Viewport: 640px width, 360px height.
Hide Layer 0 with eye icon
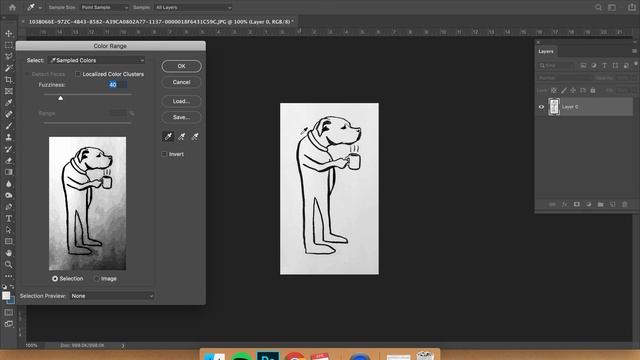(542, 107)
